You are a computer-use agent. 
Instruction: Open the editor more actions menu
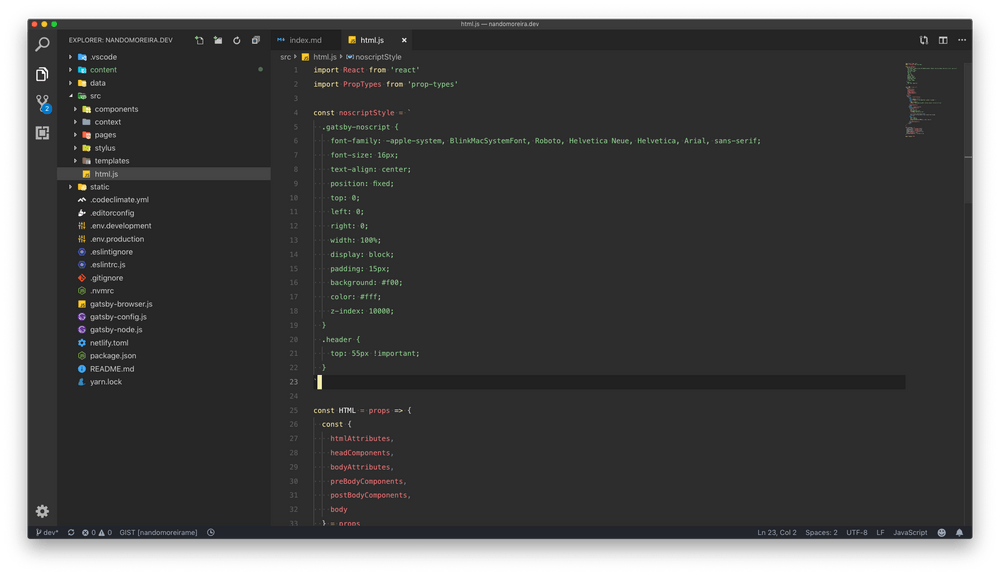tap(962, 40)
